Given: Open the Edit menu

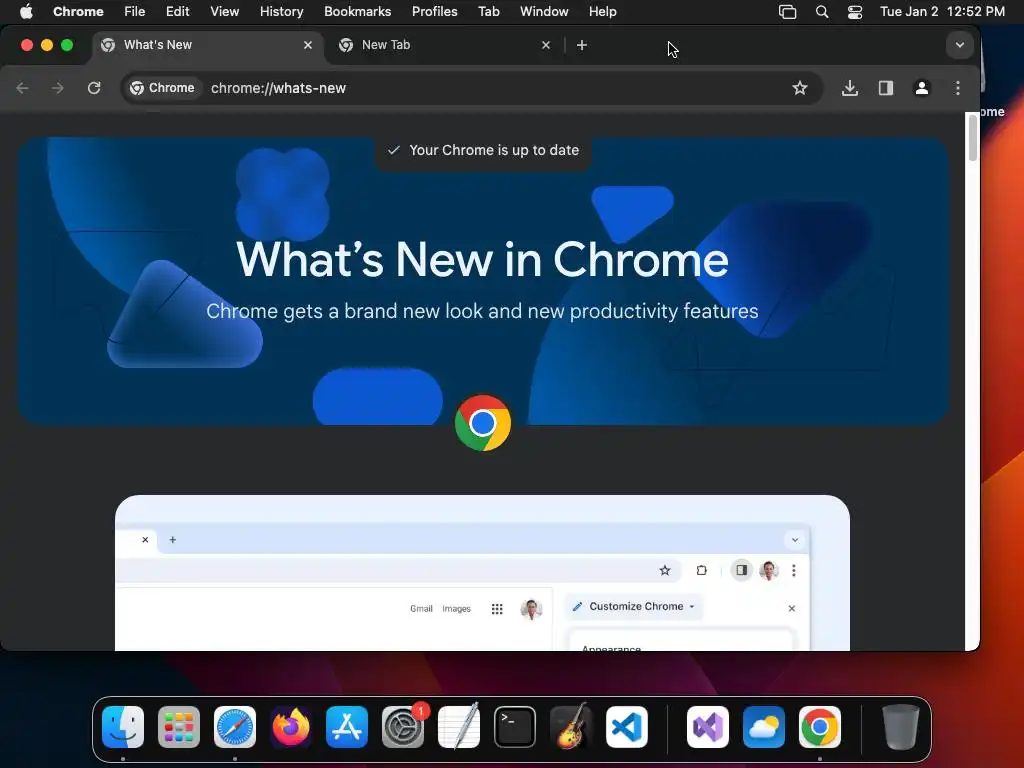Looking at the screenshot, I should point(177,12).
